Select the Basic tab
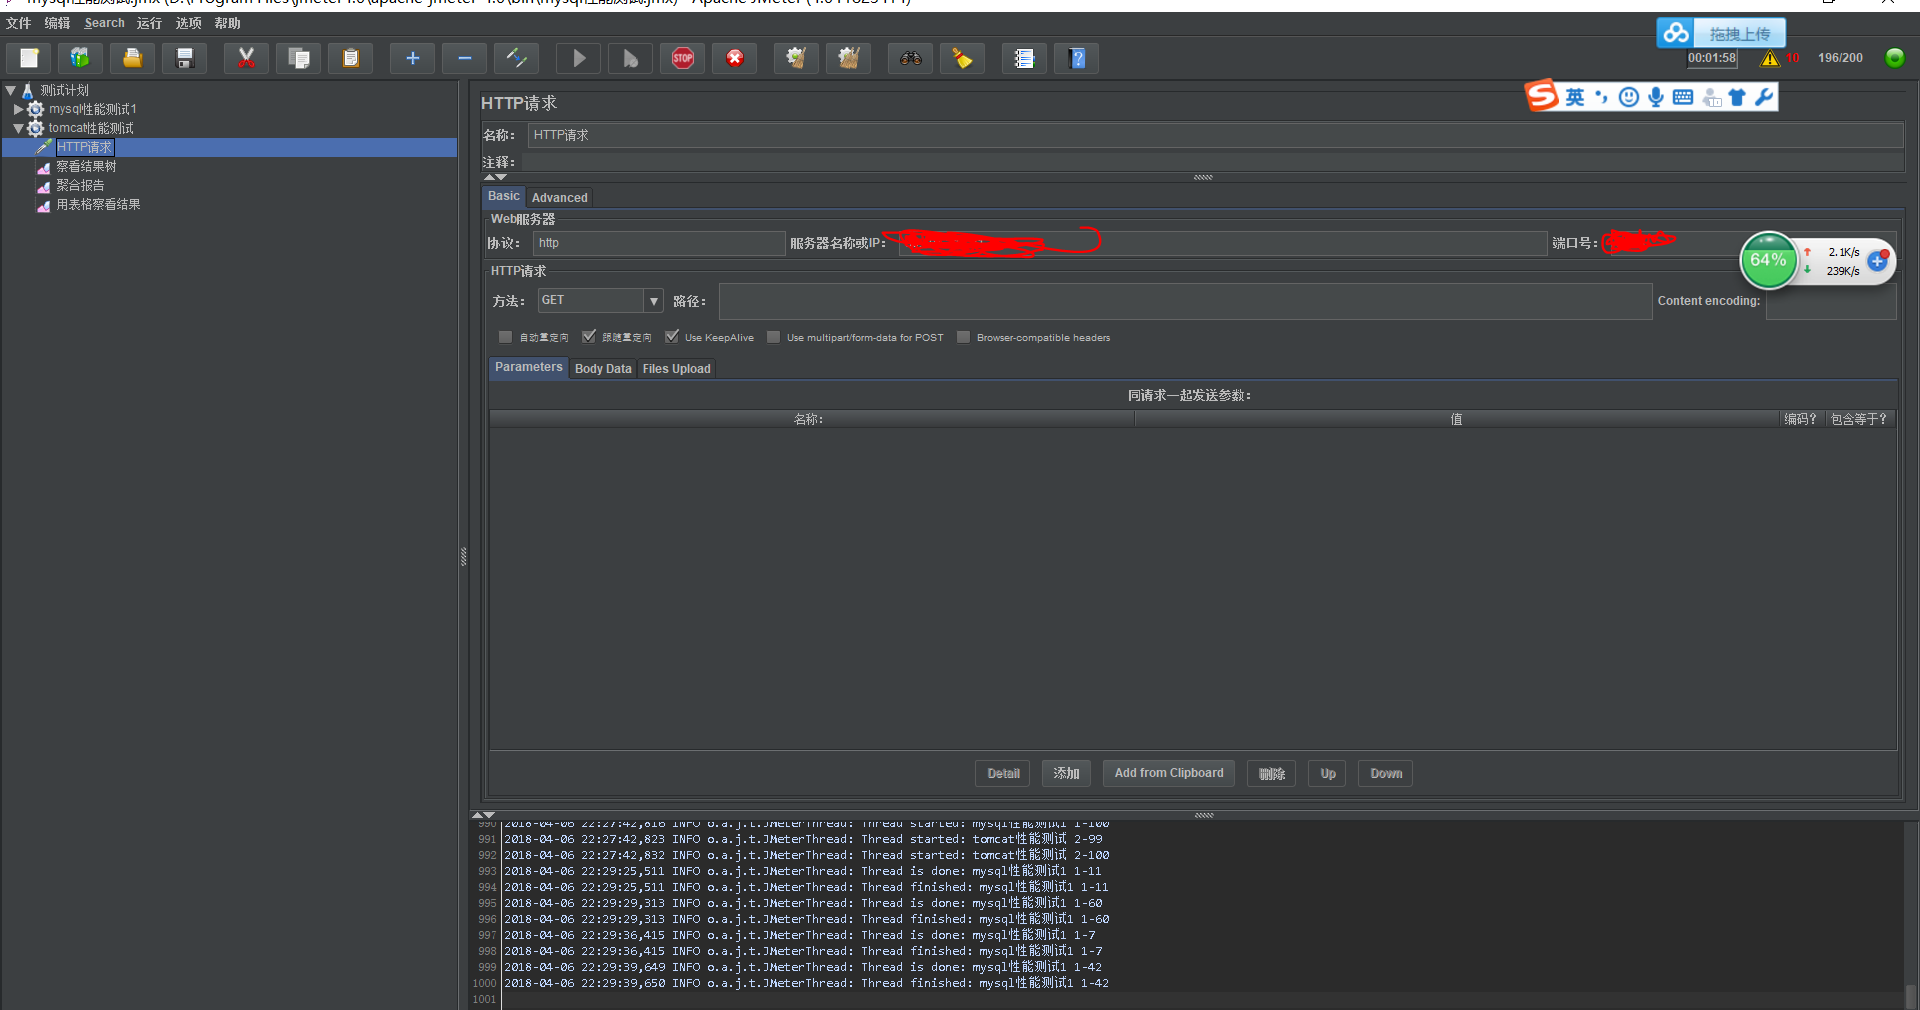The image size is (1920, 1010). (x=504, y=196)
